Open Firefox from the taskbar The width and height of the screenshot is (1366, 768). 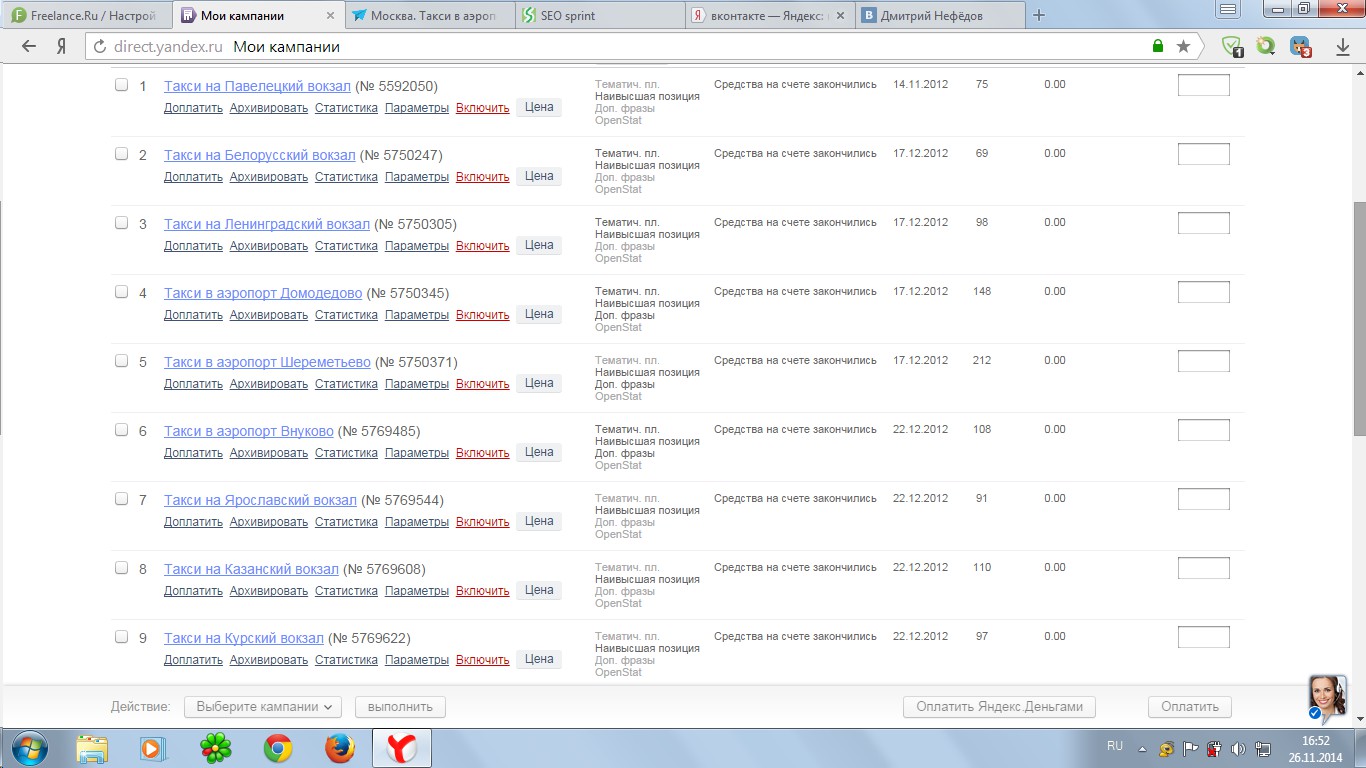(340, 748)
